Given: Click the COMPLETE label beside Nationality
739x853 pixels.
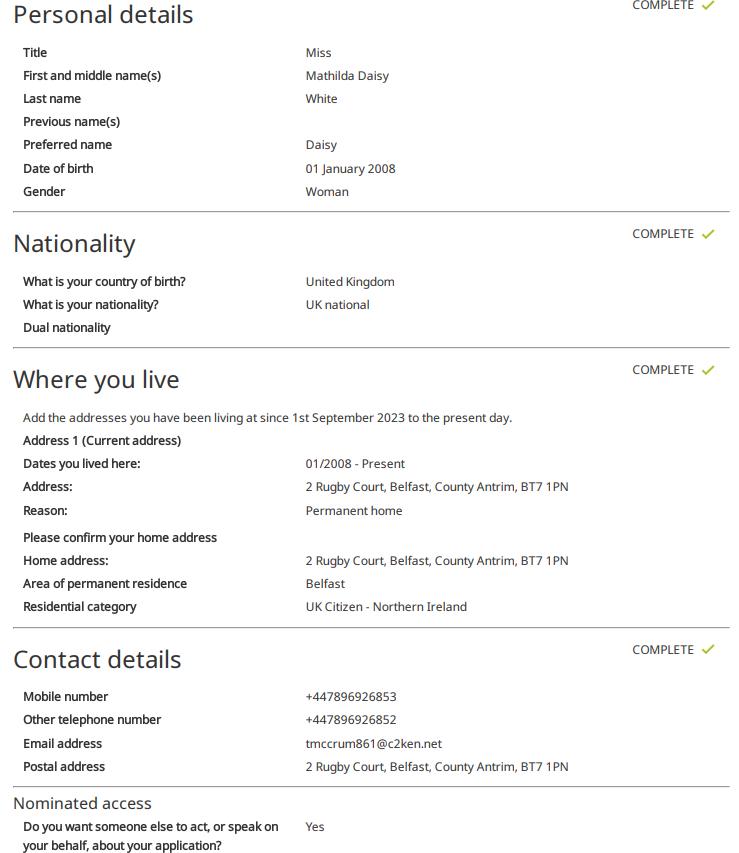Looking at the screenshot, I should (x=663, y=234).
